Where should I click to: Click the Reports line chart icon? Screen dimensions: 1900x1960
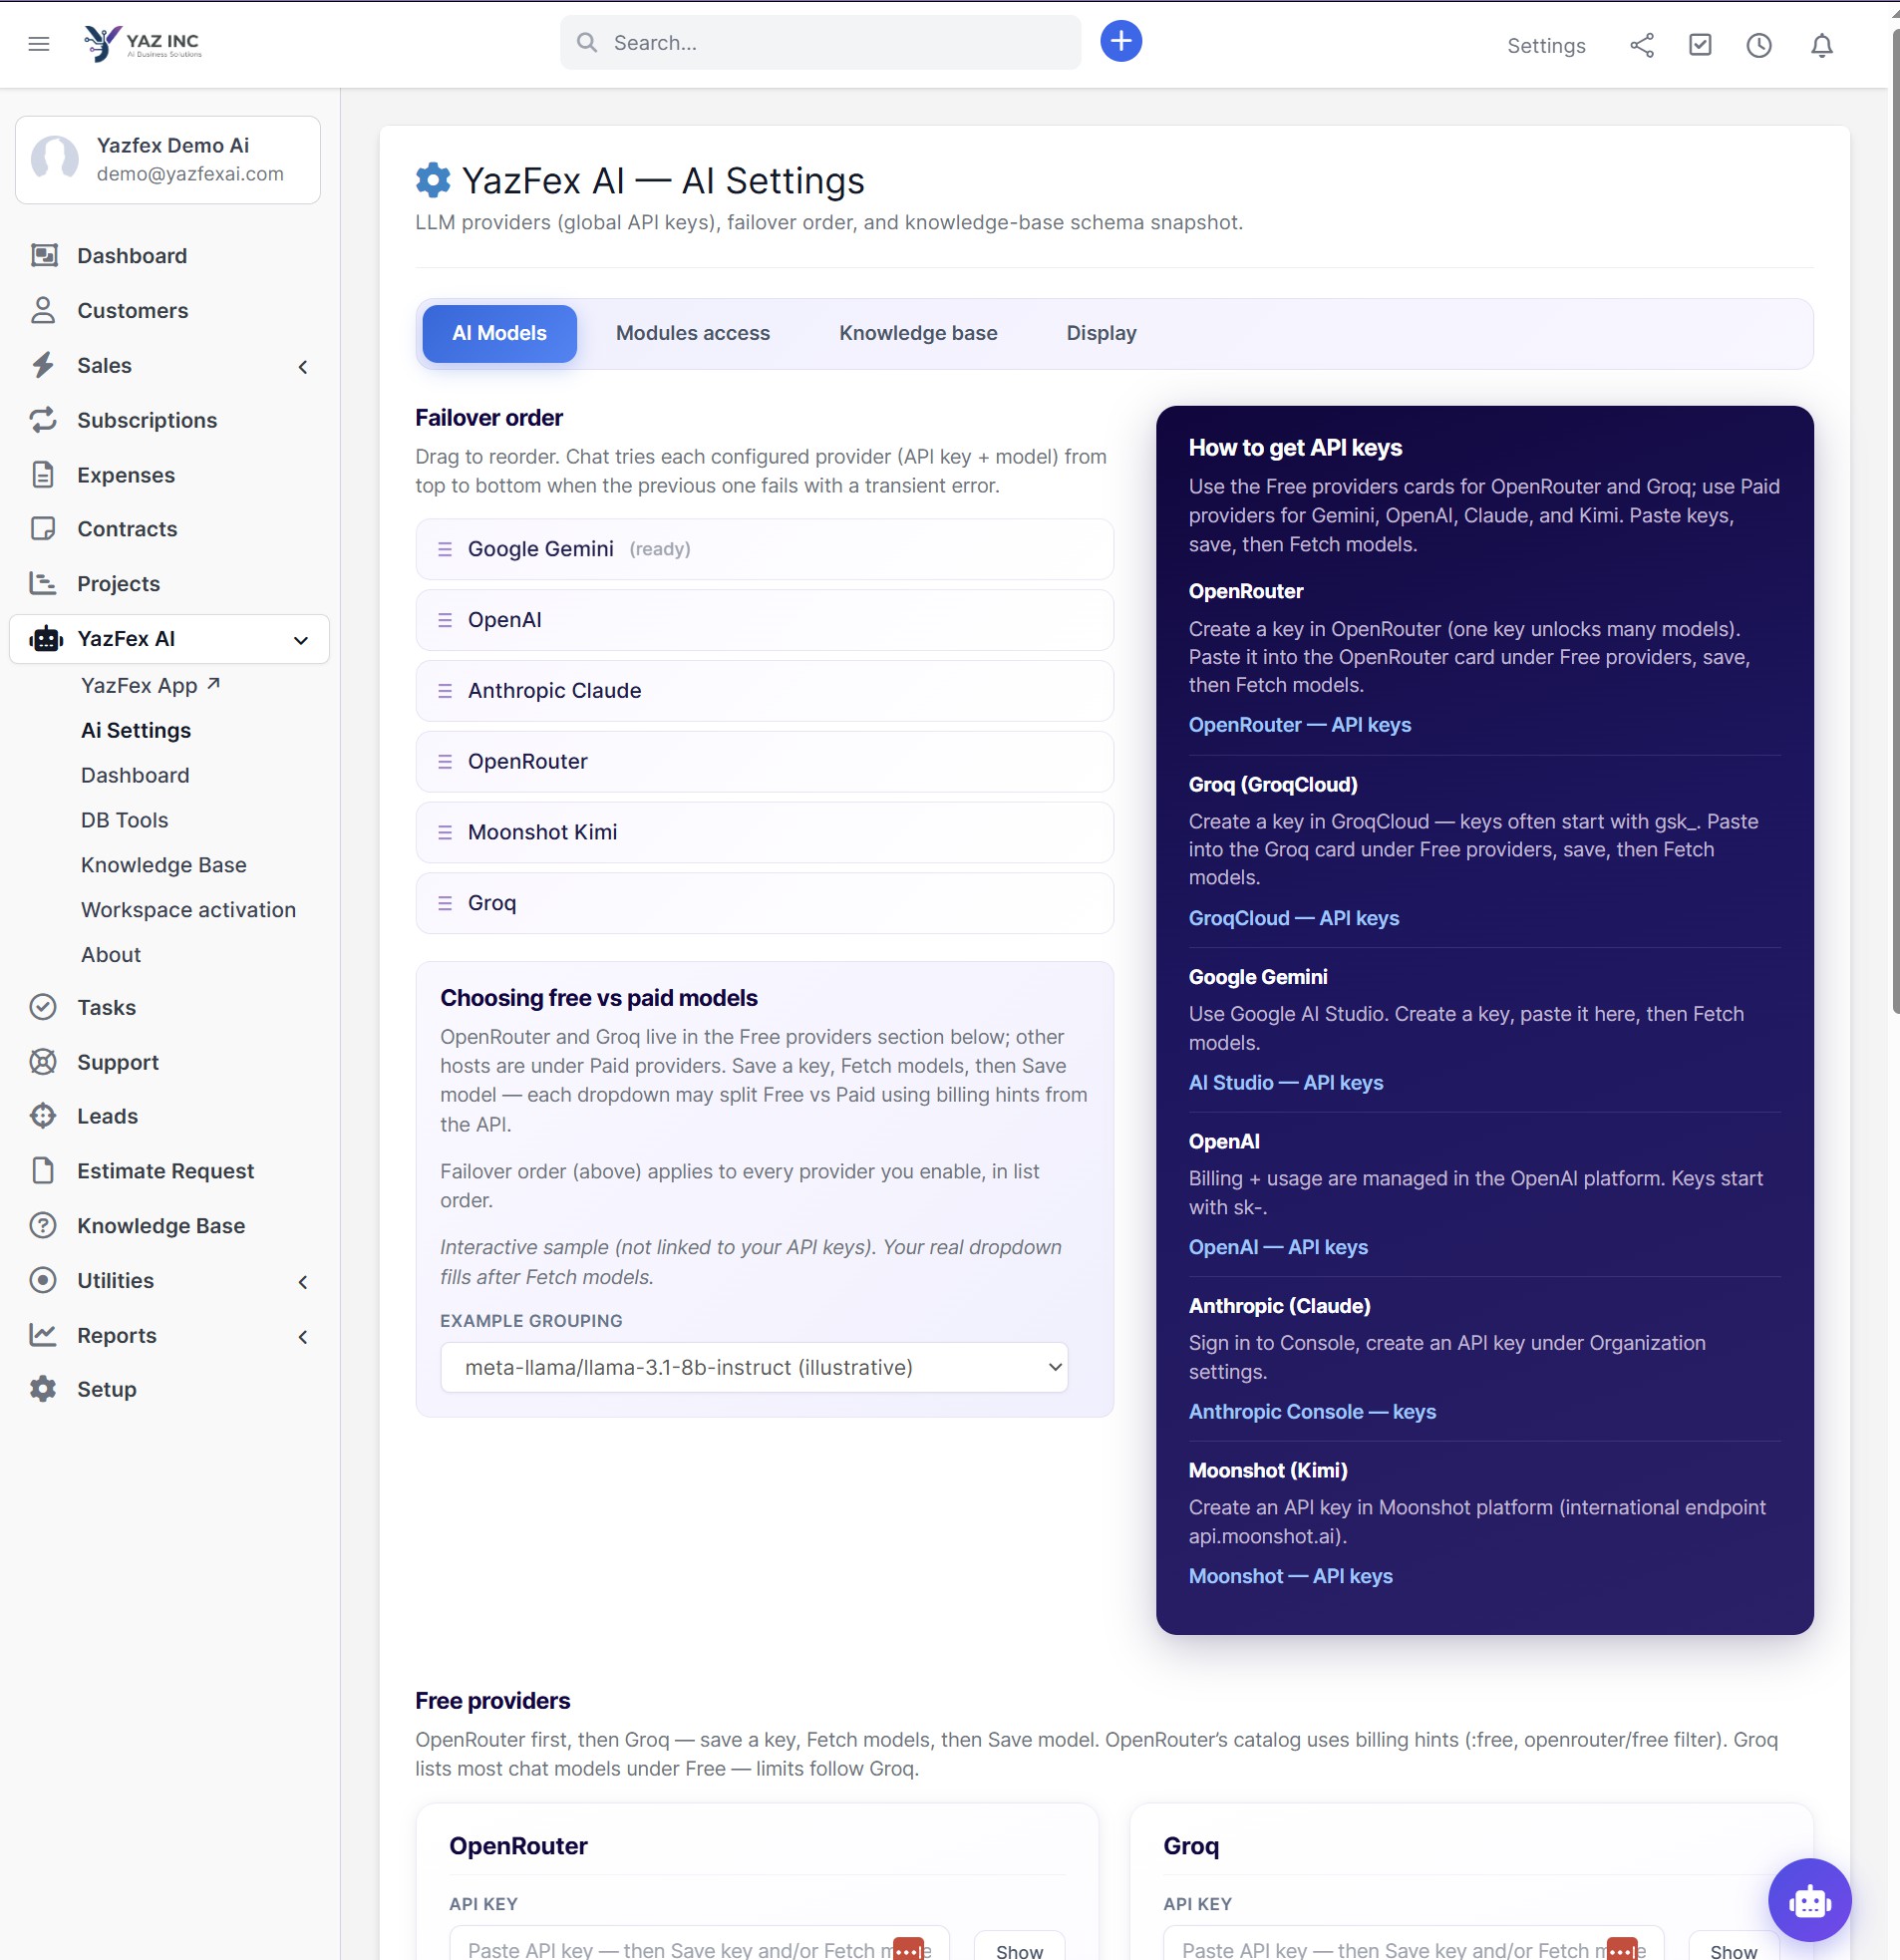point(43,1335)
